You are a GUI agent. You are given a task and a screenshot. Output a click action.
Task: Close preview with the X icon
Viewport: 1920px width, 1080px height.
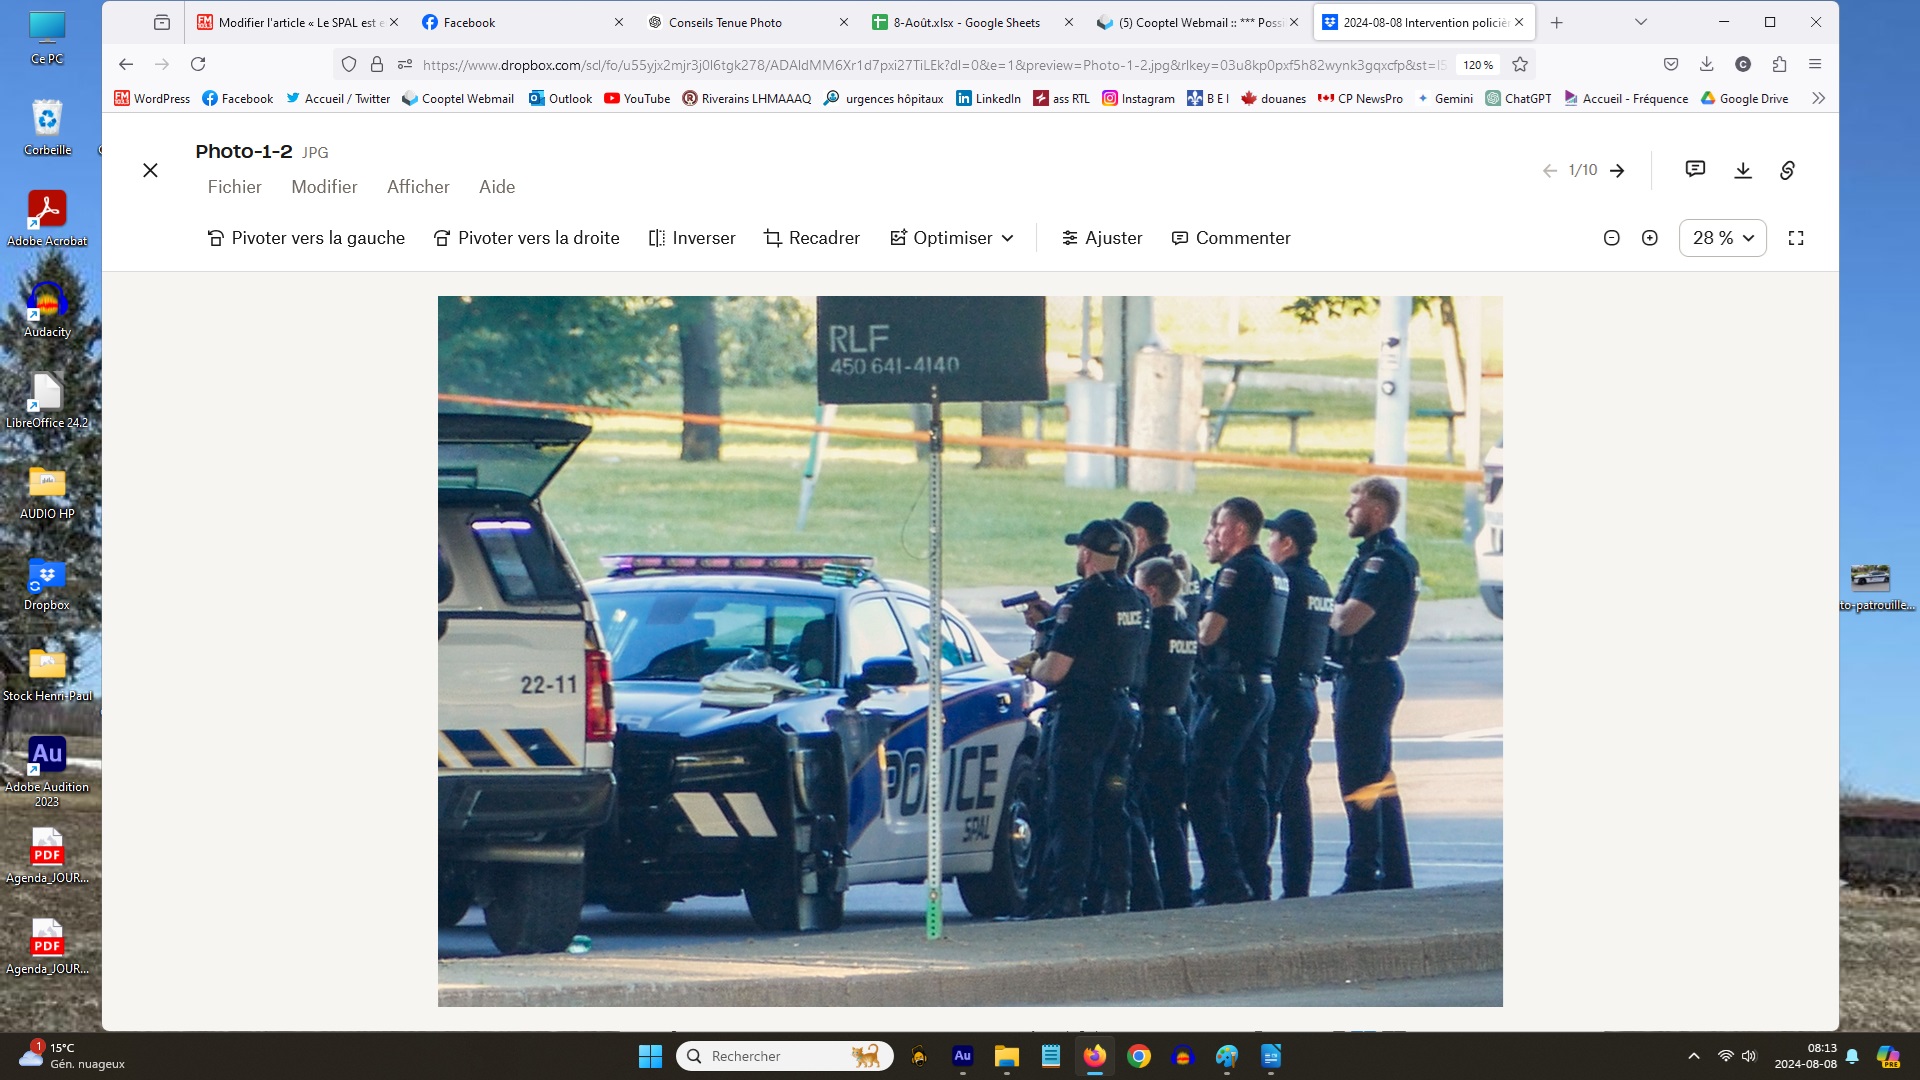tap(150, 170)
